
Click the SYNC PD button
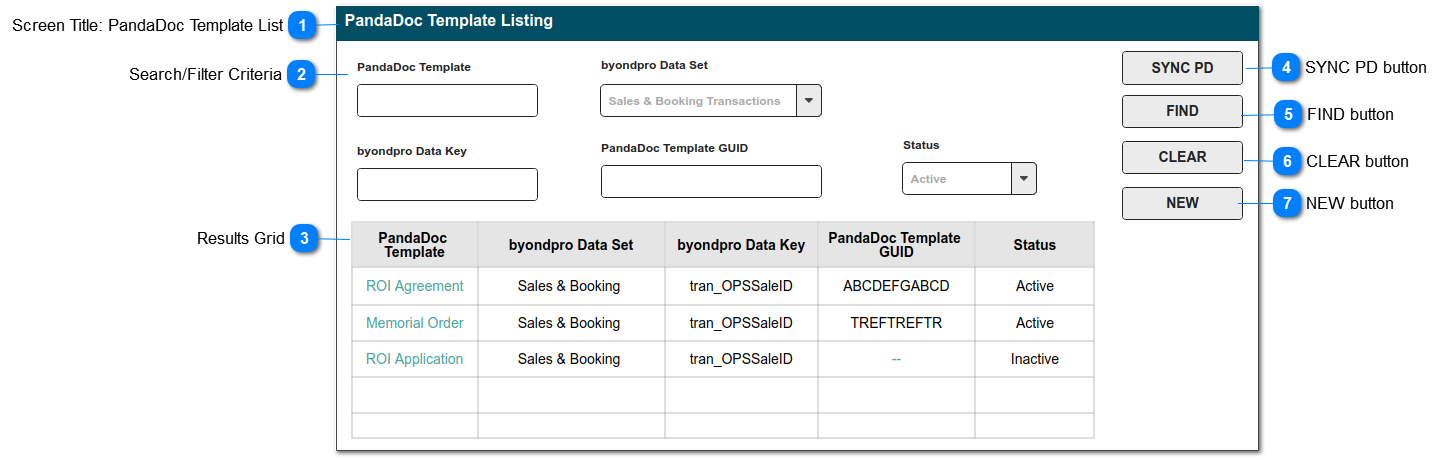1182,68
